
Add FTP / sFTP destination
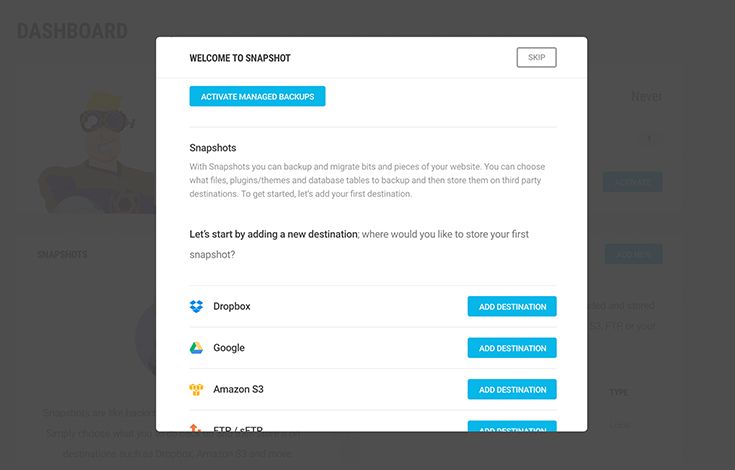(512, 426)
